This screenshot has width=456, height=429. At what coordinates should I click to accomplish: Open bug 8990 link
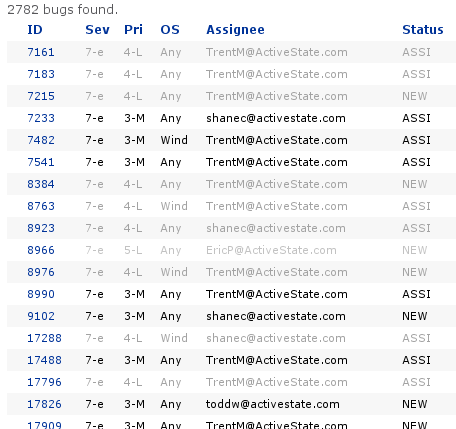(x=41, y=294)
